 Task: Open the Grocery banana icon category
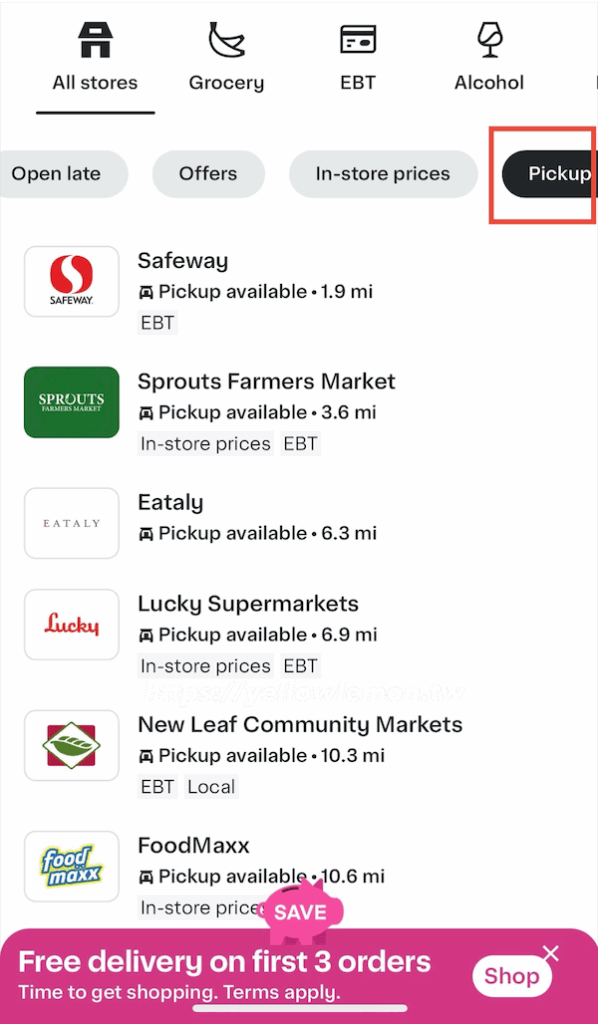point(226,39)
